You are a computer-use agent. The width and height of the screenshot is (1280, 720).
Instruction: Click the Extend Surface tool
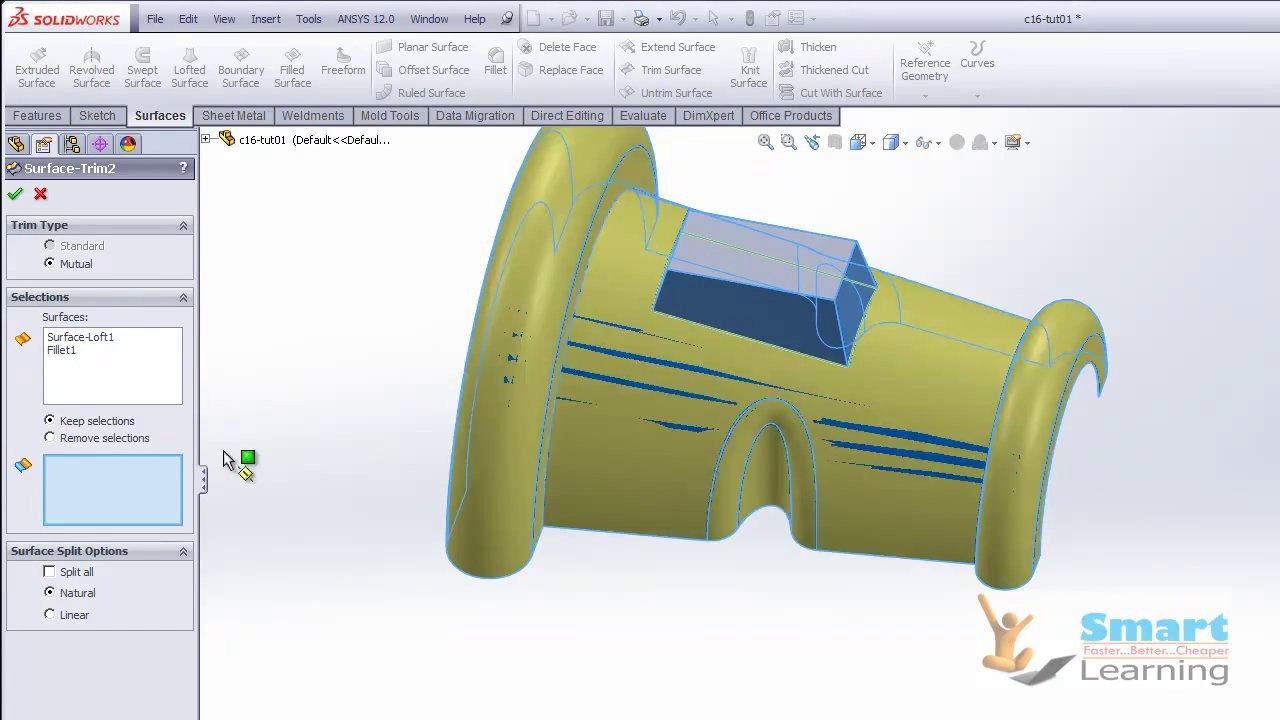[667, 47]
